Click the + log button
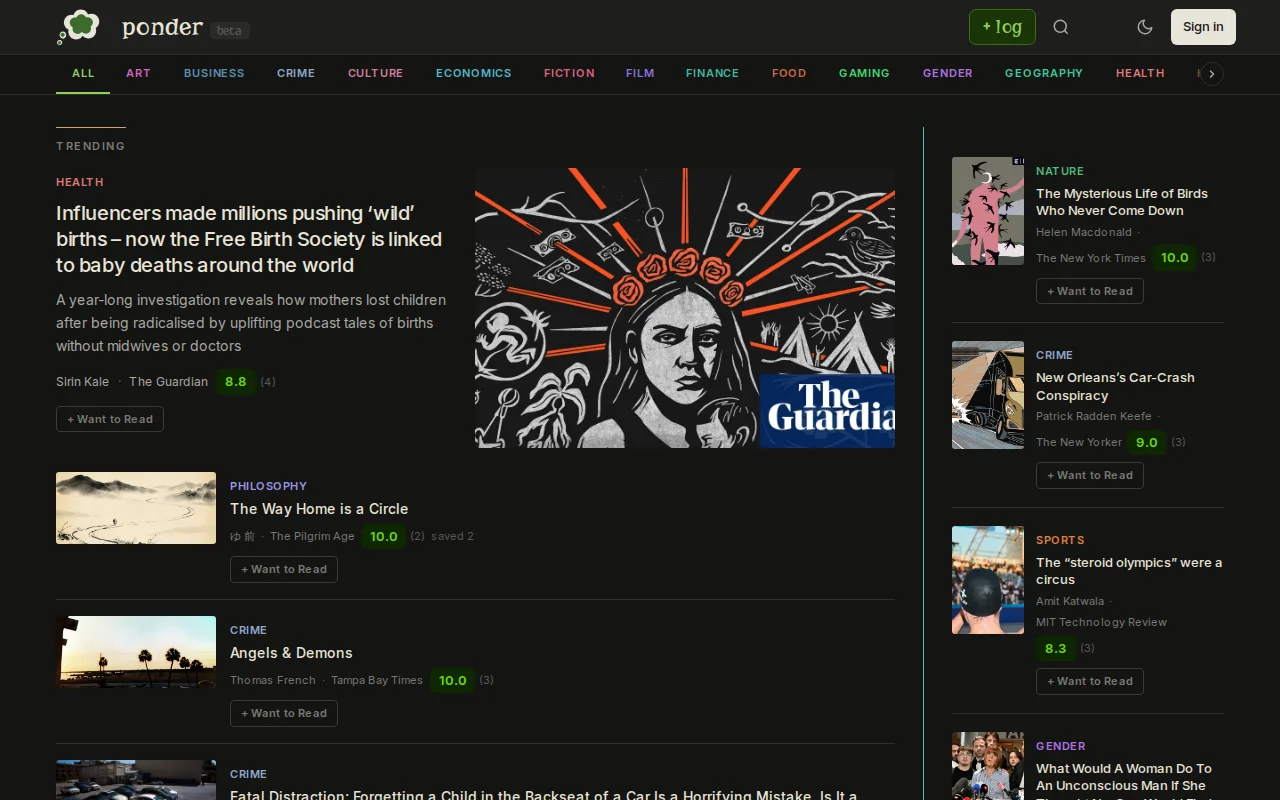 click(x=1002, y=27)
